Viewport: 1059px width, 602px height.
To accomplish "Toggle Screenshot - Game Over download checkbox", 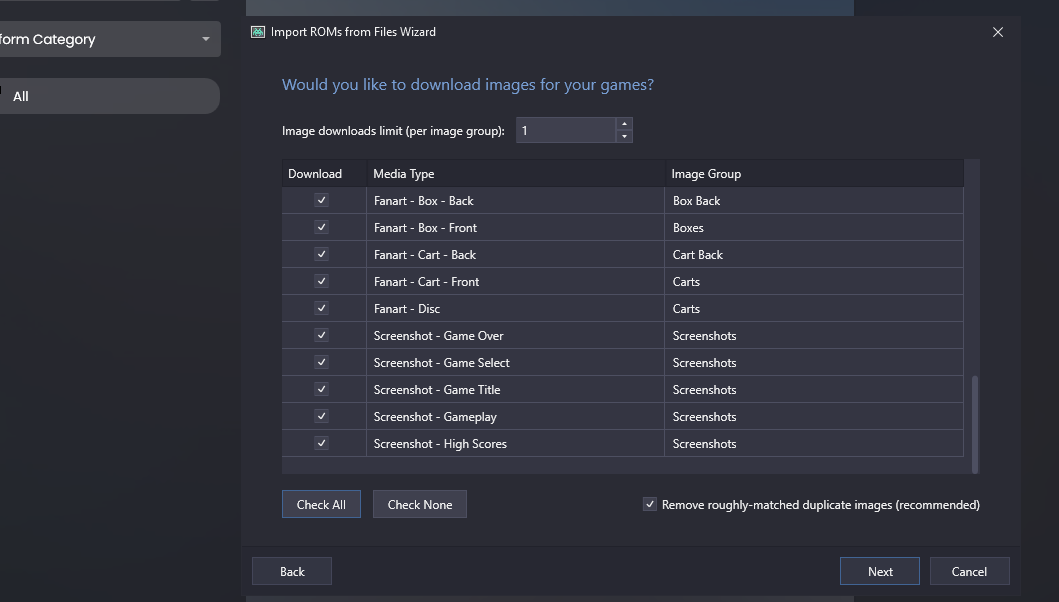I will click(x=321, y=335).
